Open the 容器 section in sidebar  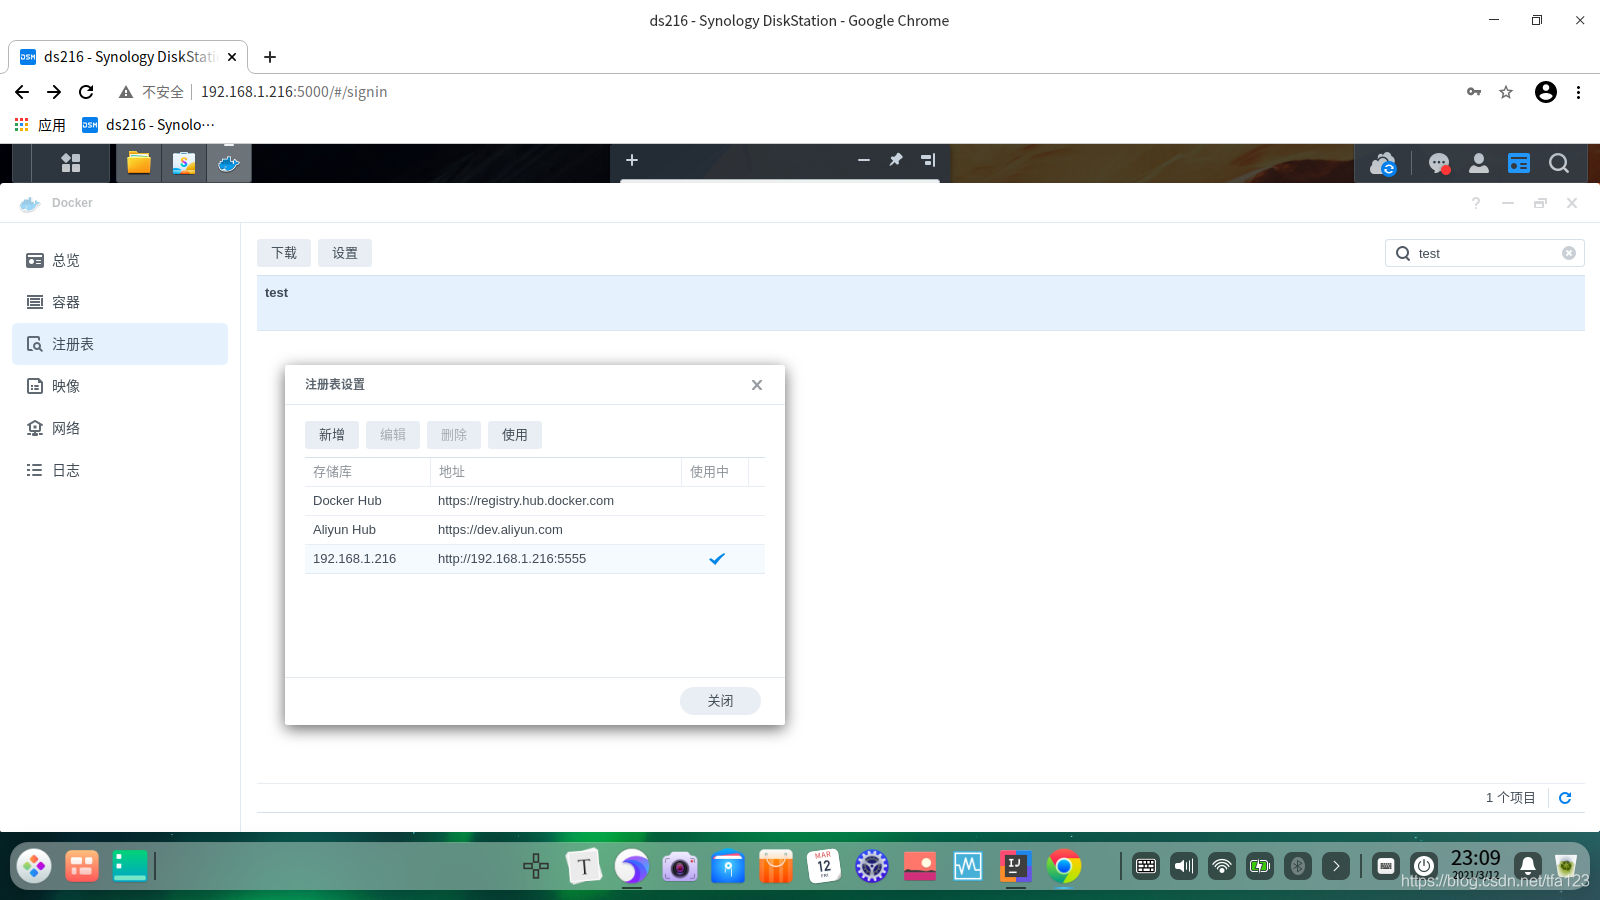[x=66, y=302]
